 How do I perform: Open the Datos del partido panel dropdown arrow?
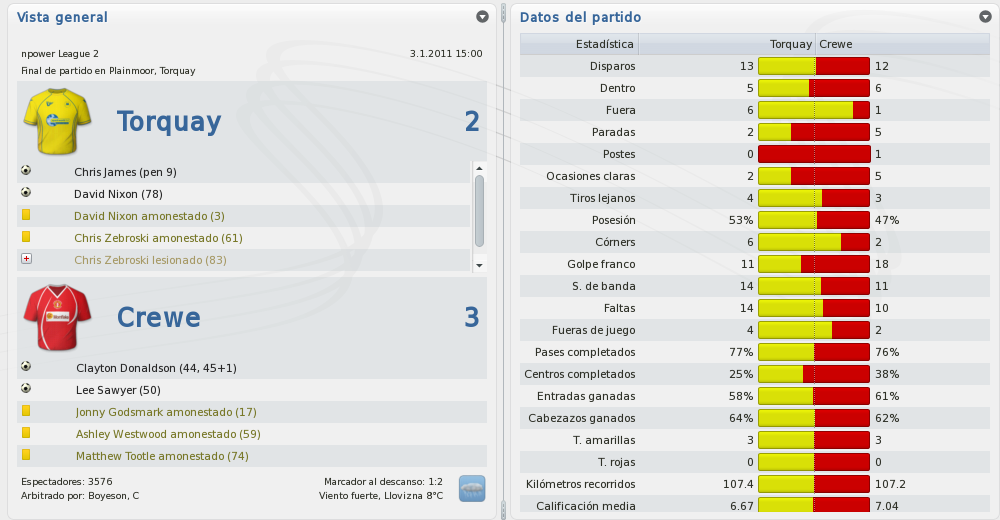[x=985, y=17]
